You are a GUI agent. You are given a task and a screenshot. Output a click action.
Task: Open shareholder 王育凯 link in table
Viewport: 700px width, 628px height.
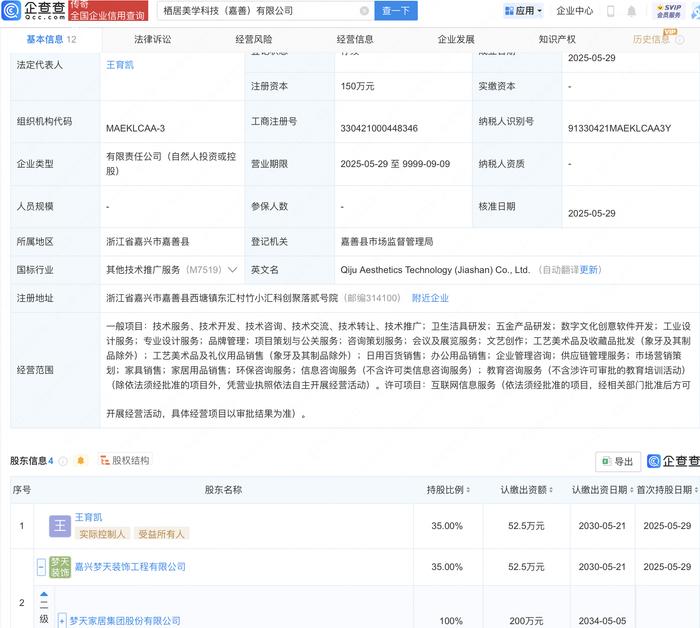(88, 517)
